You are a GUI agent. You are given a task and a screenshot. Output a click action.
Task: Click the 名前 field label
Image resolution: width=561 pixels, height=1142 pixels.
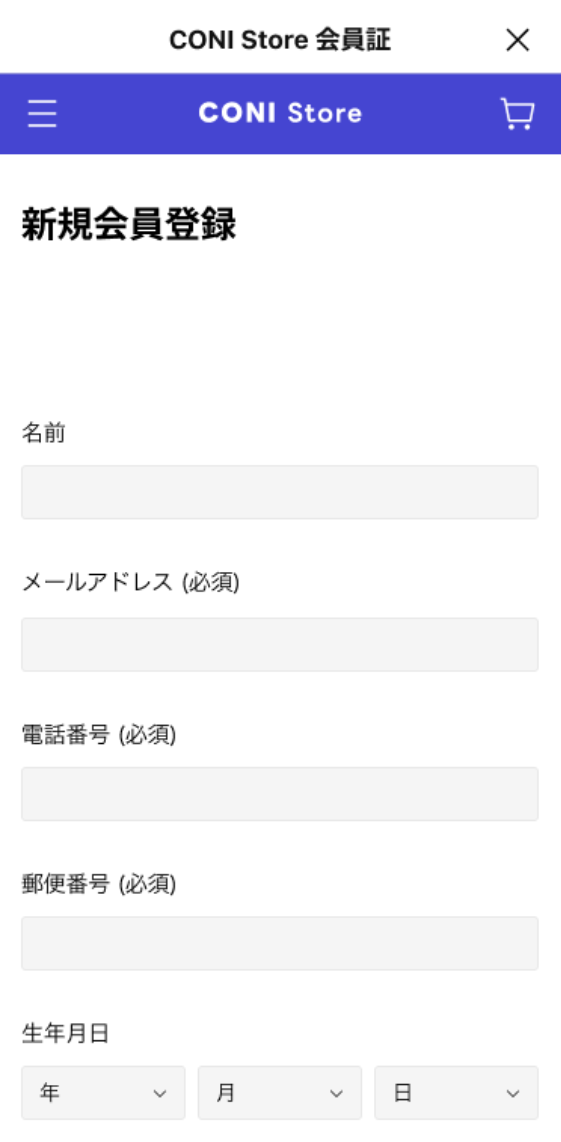(44, 433)
